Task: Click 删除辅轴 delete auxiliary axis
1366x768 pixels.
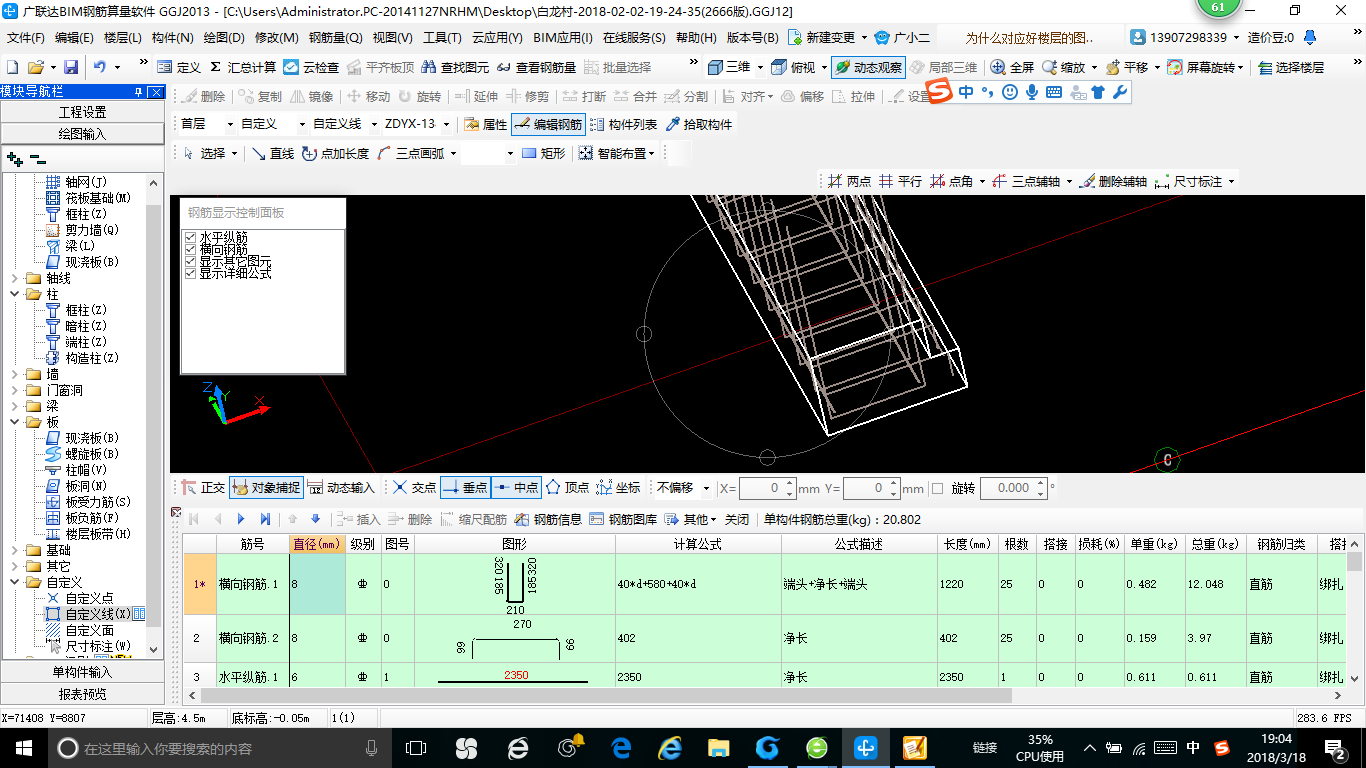Action: 1113,181
